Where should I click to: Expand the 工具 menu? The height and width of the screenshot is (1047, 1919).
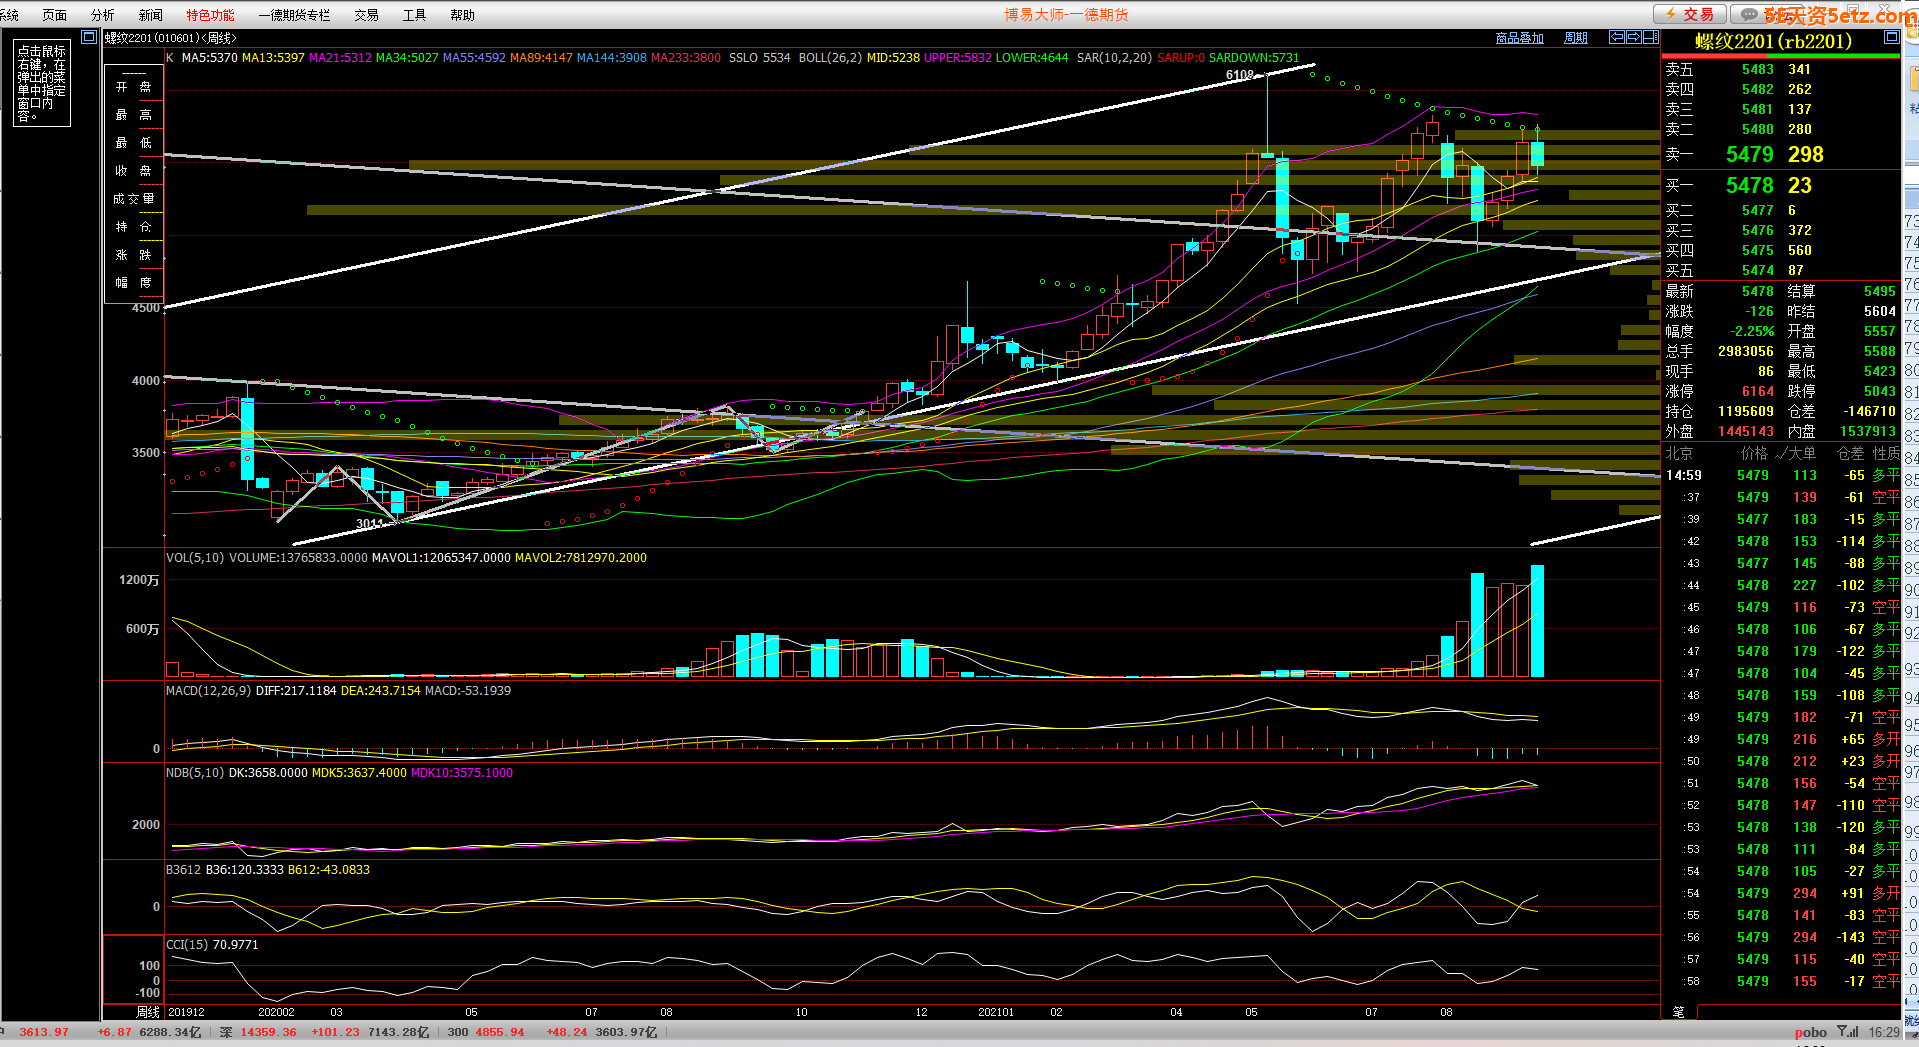(x=414, y=15)
